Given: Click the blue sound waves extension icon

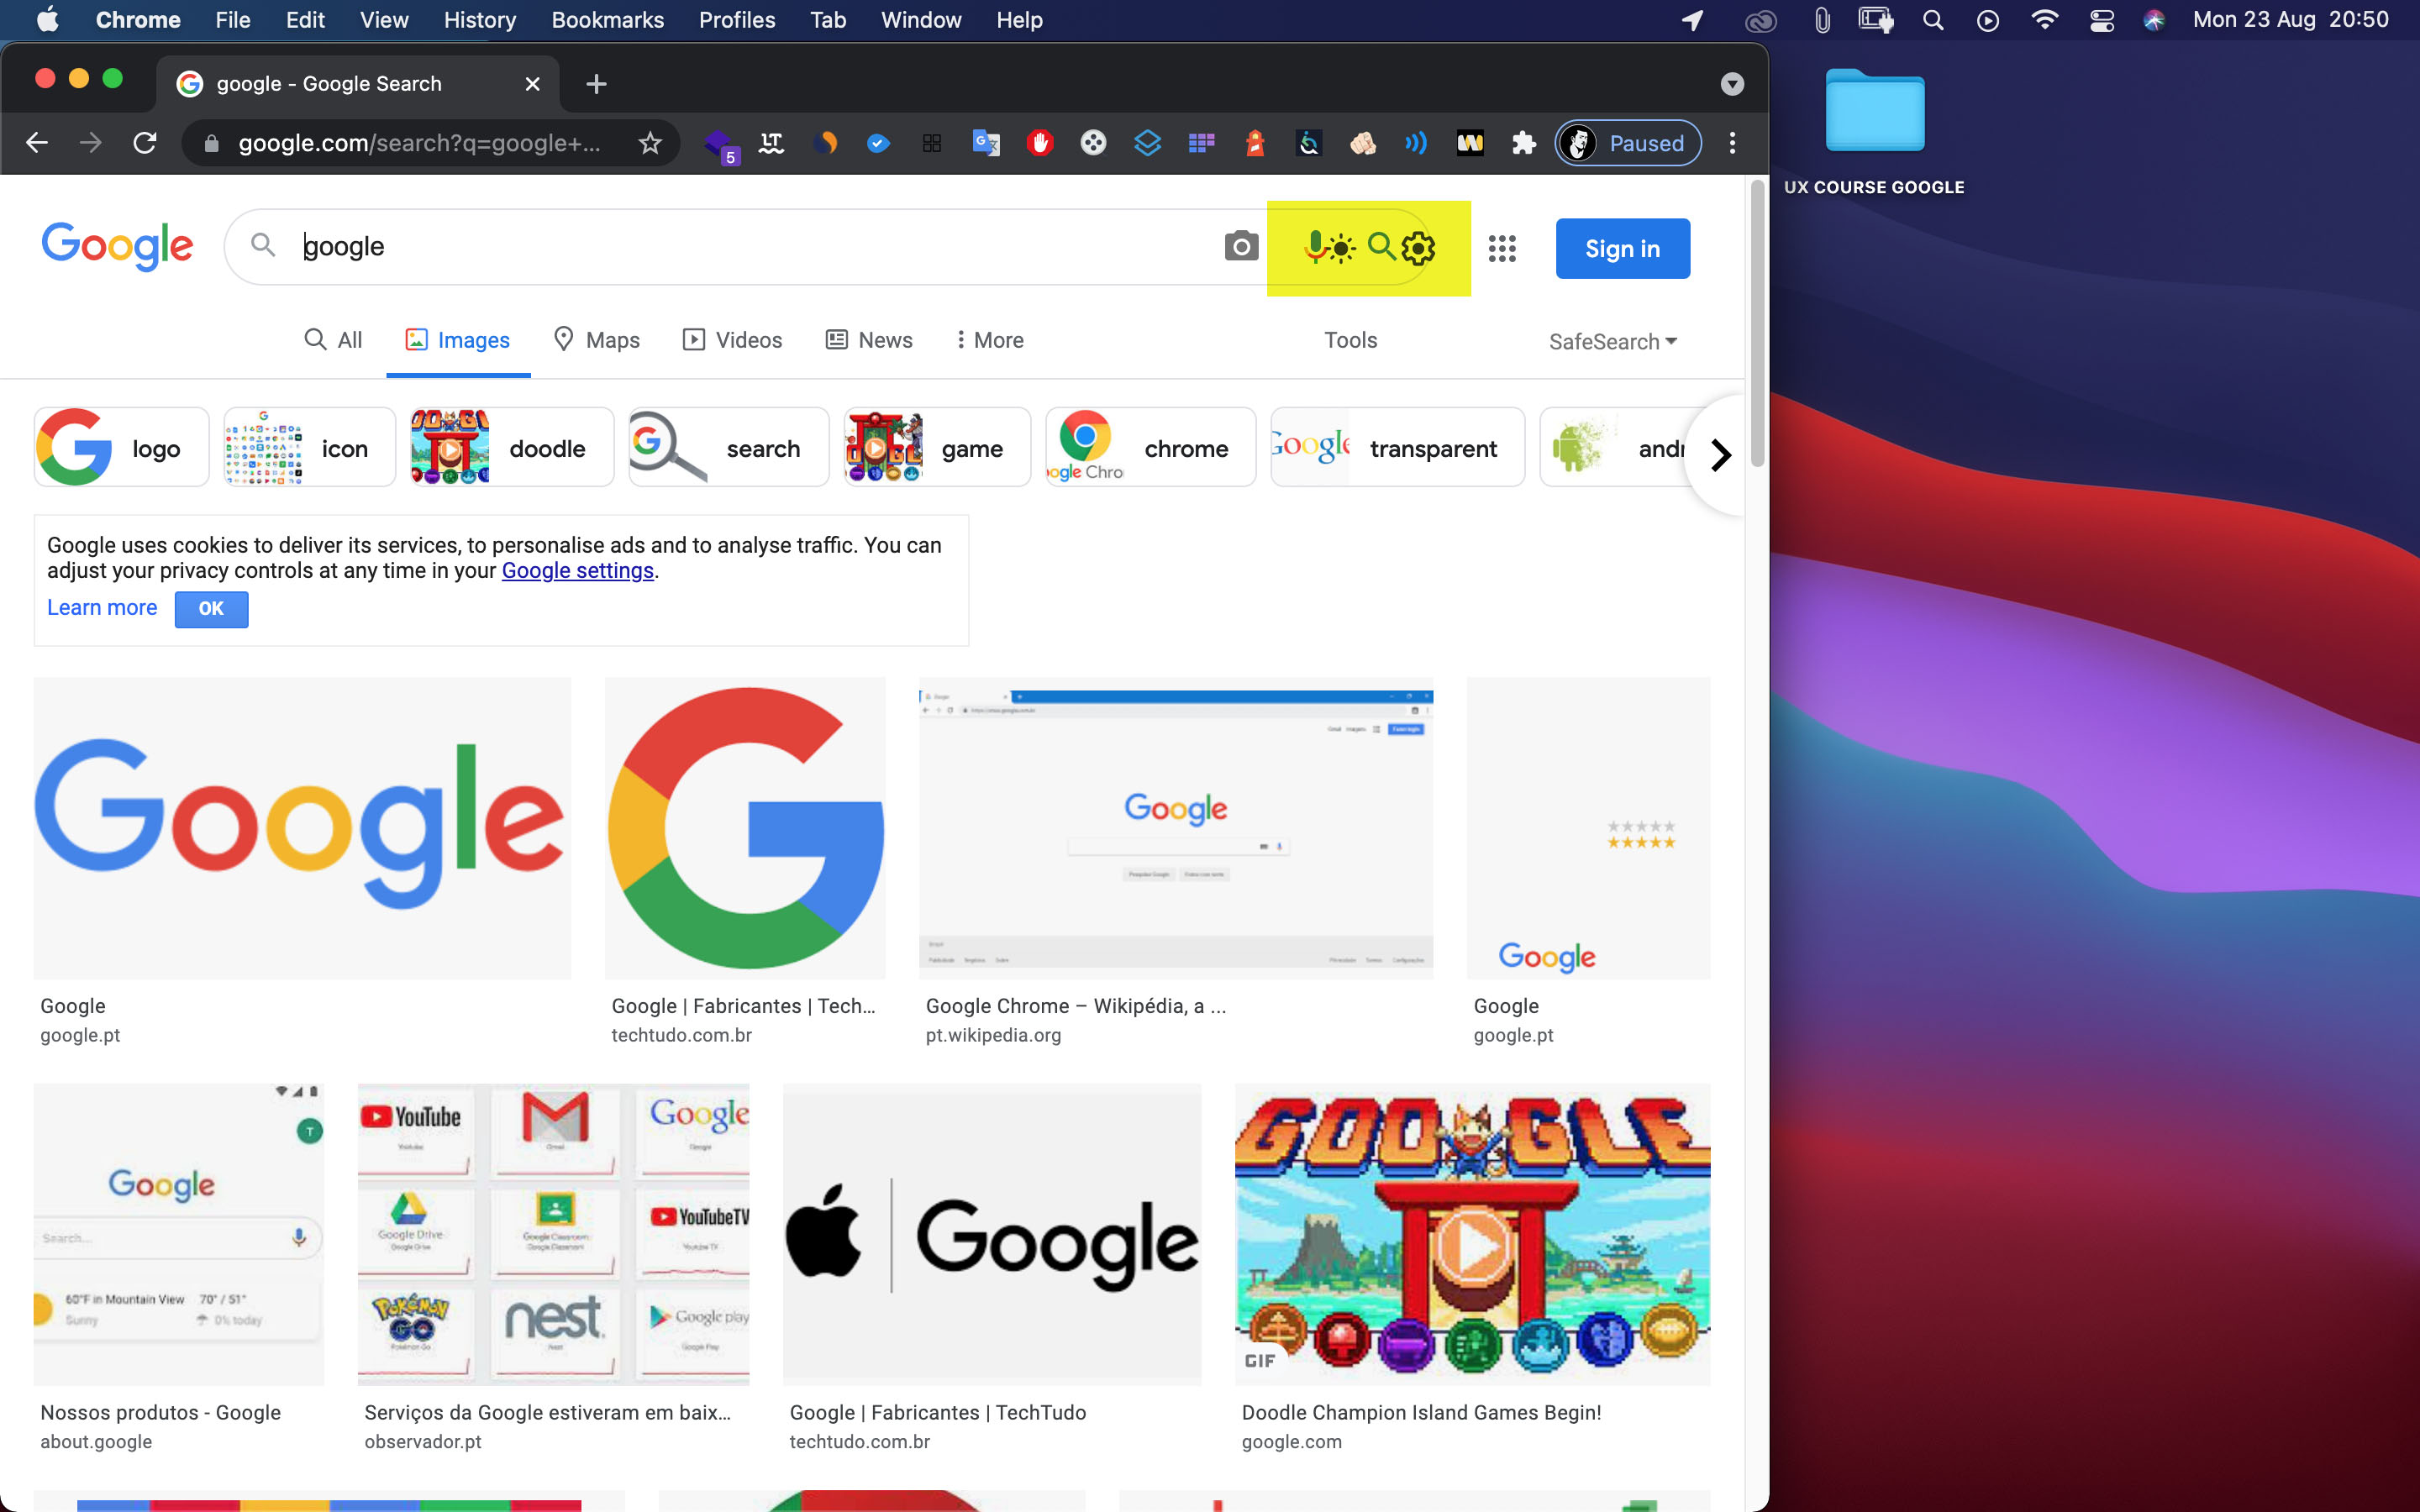Looking at the screenshot, I should pos(1416,143).
